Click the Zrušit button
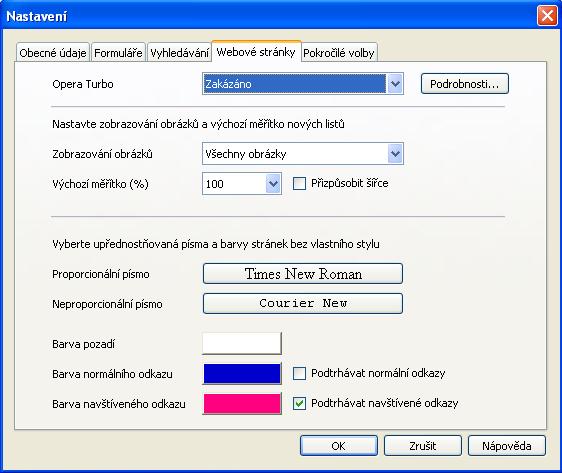The height and width of the screenshot is (473, 562). coord(423,446)
